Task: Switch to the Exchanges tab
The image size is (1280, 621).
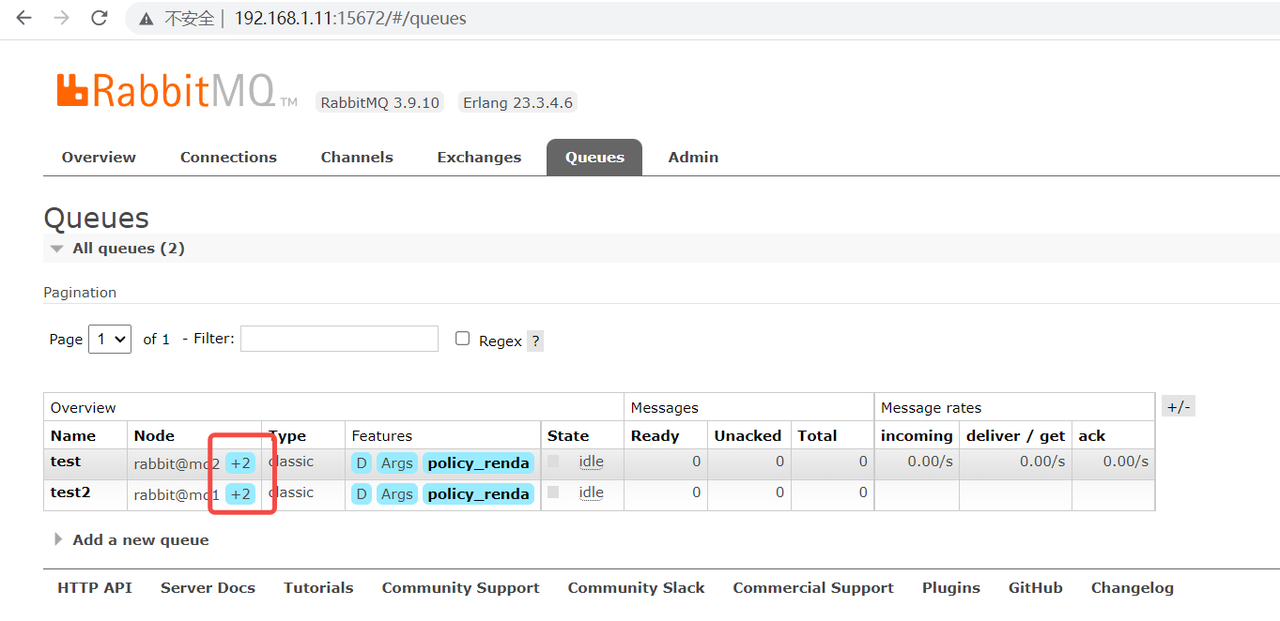Action: tap(479, 157)
